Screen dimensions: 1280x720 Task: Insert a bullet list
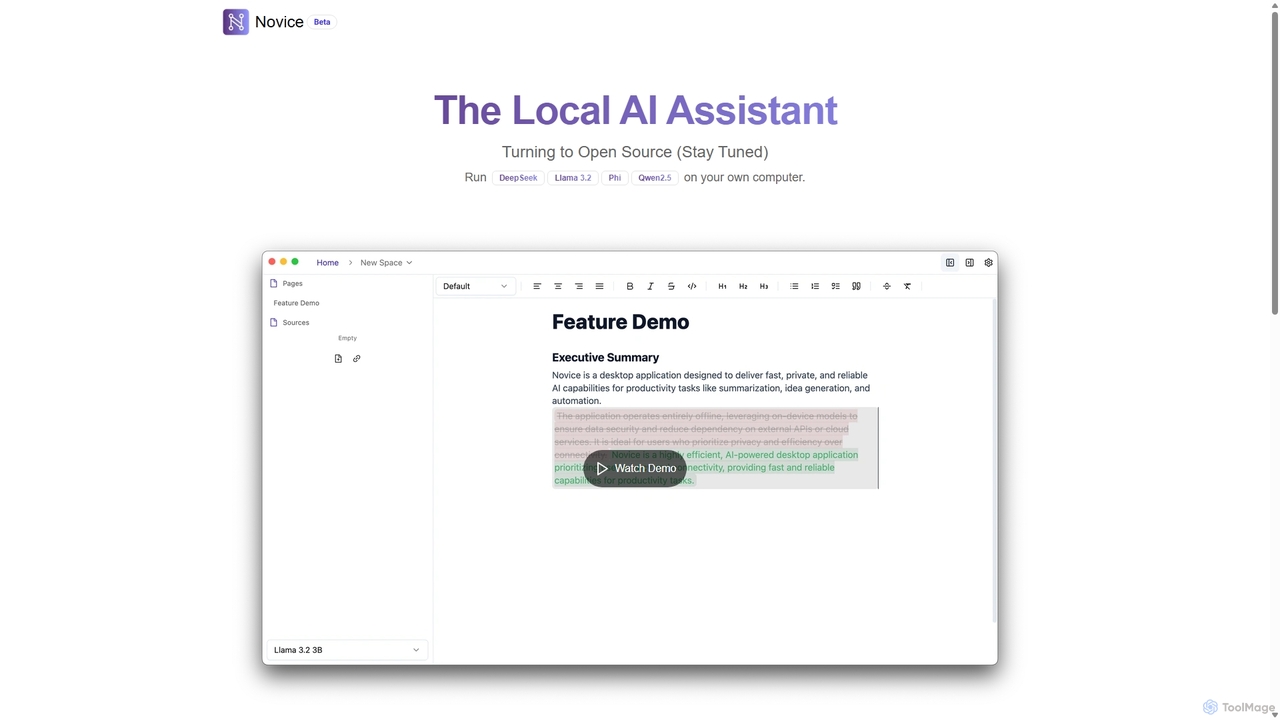[794, 286]
